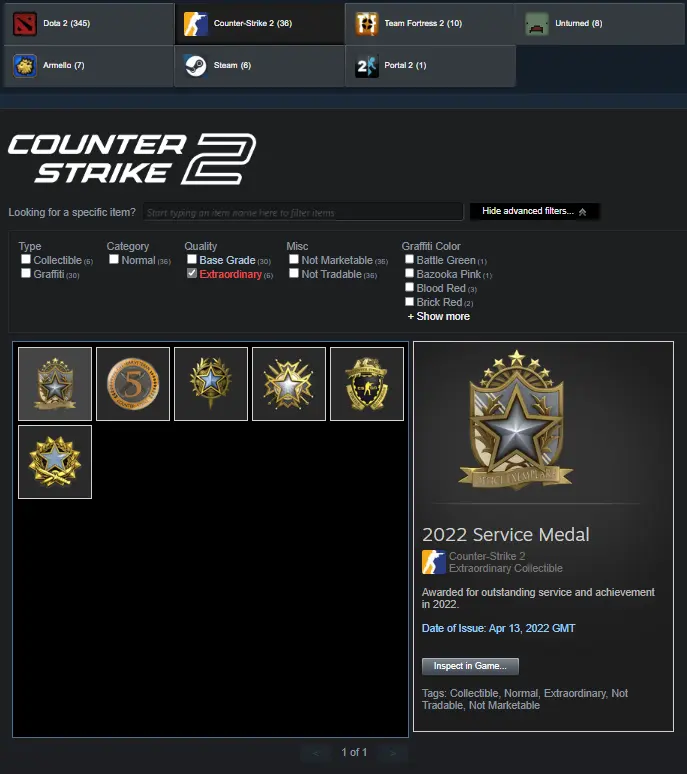The image size is (687, 774).
Task: Check the Collectible type filter
Action: click(x=26, y=259)
